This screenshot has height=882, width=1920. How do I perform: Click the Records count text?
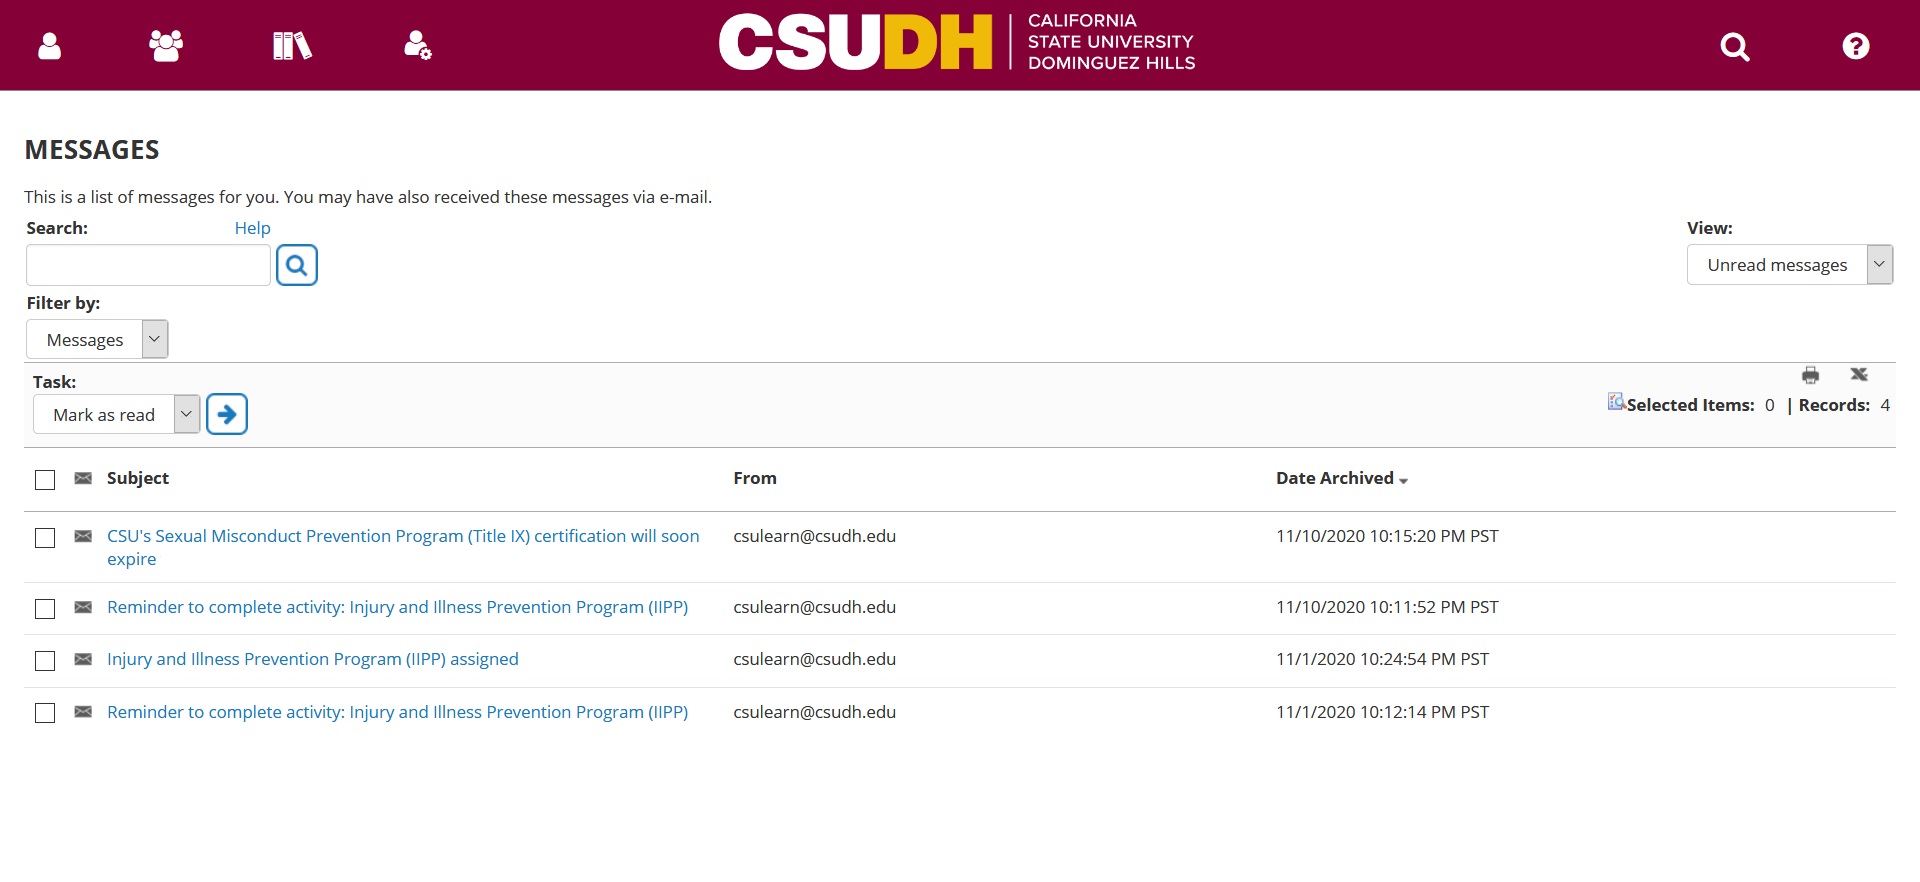pos(1844,405)
